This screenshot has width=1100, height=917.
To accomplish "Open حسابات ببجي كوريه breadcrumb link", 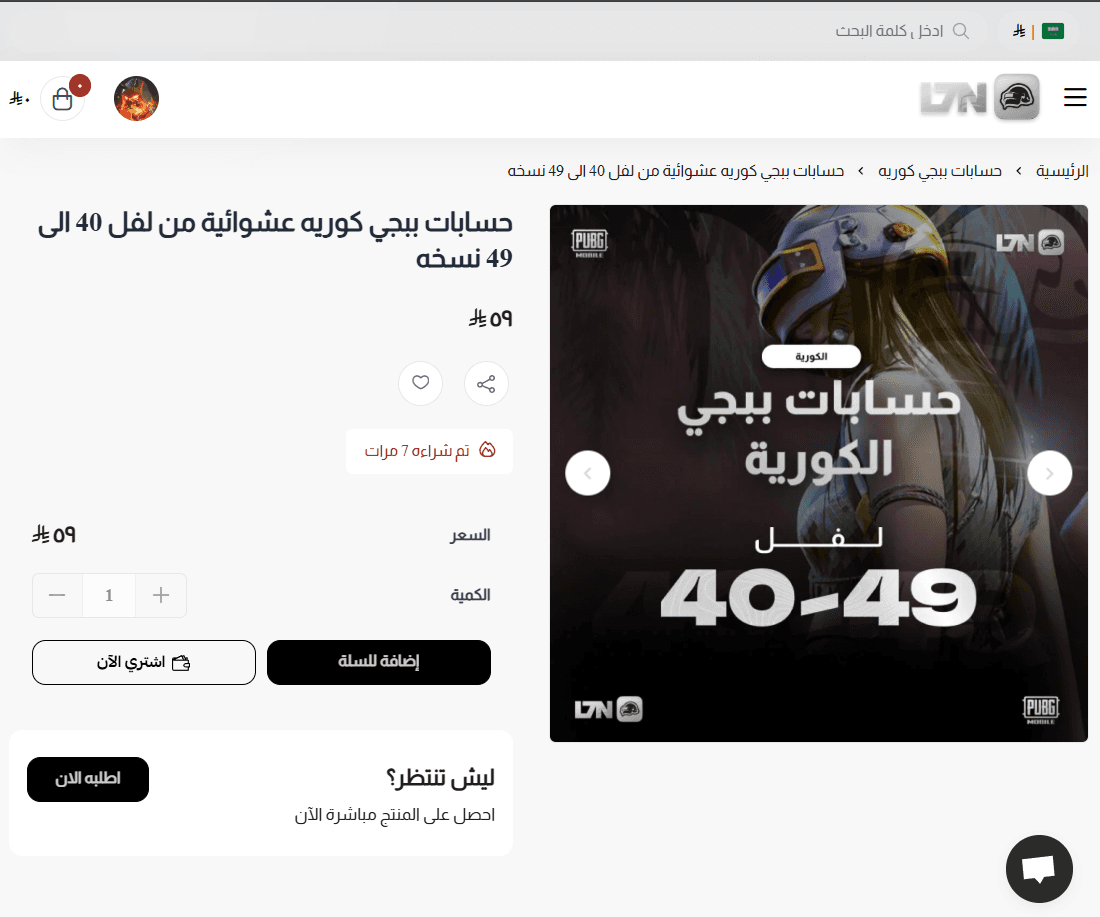I will pyautogui.click(x=939, y=170).
